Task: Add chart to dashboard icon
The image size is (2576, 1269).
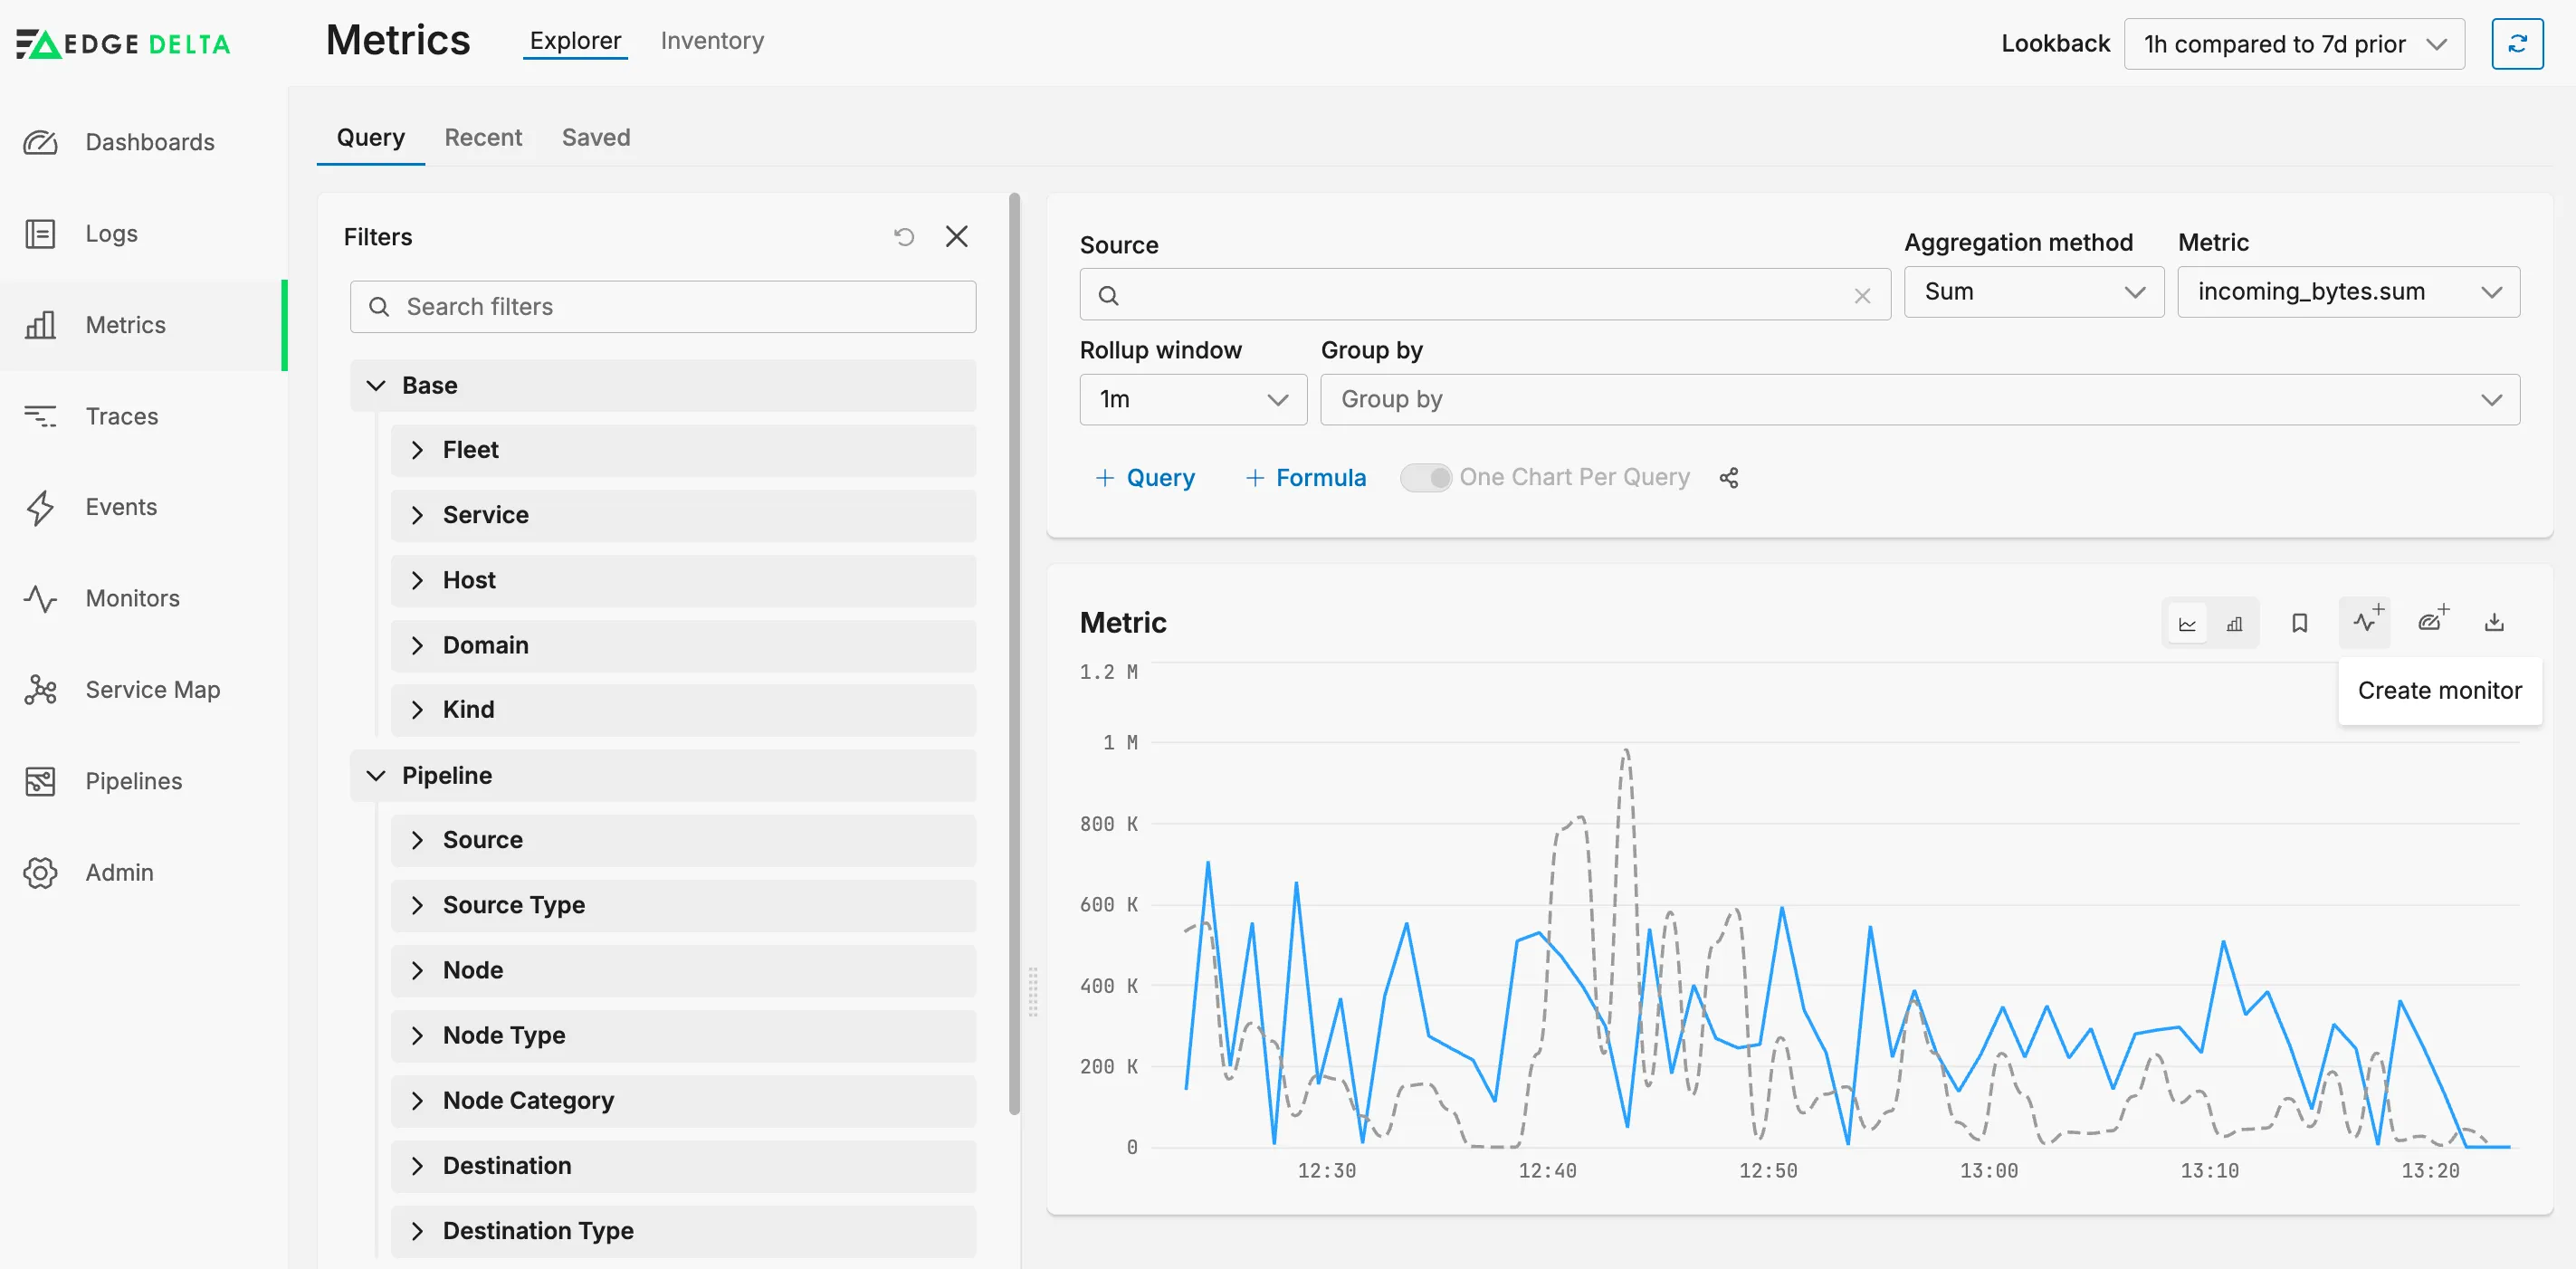Action: point(2432,620)
